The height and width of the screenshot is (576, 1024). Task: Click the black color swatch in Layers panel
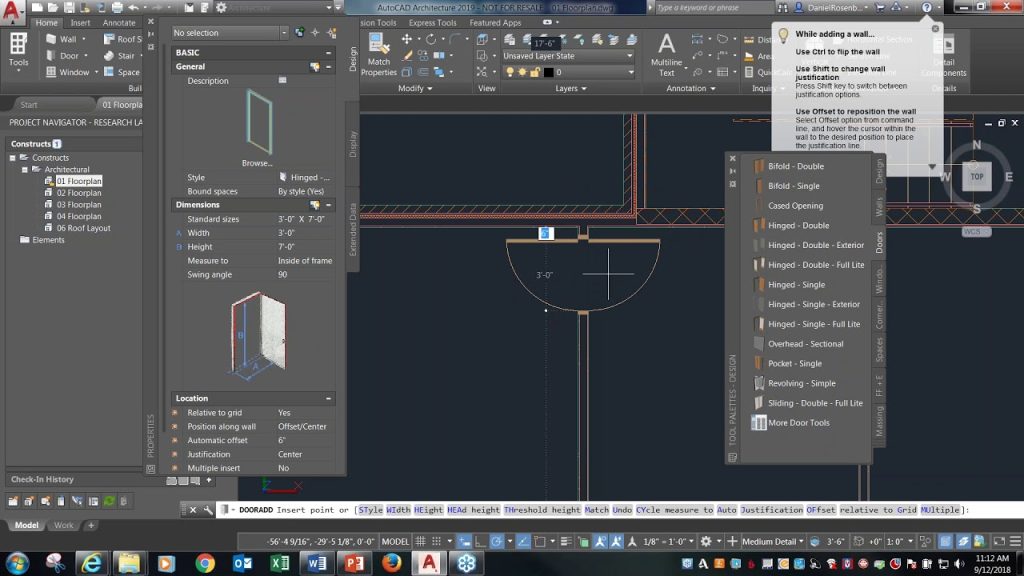(x=549, y=72)
